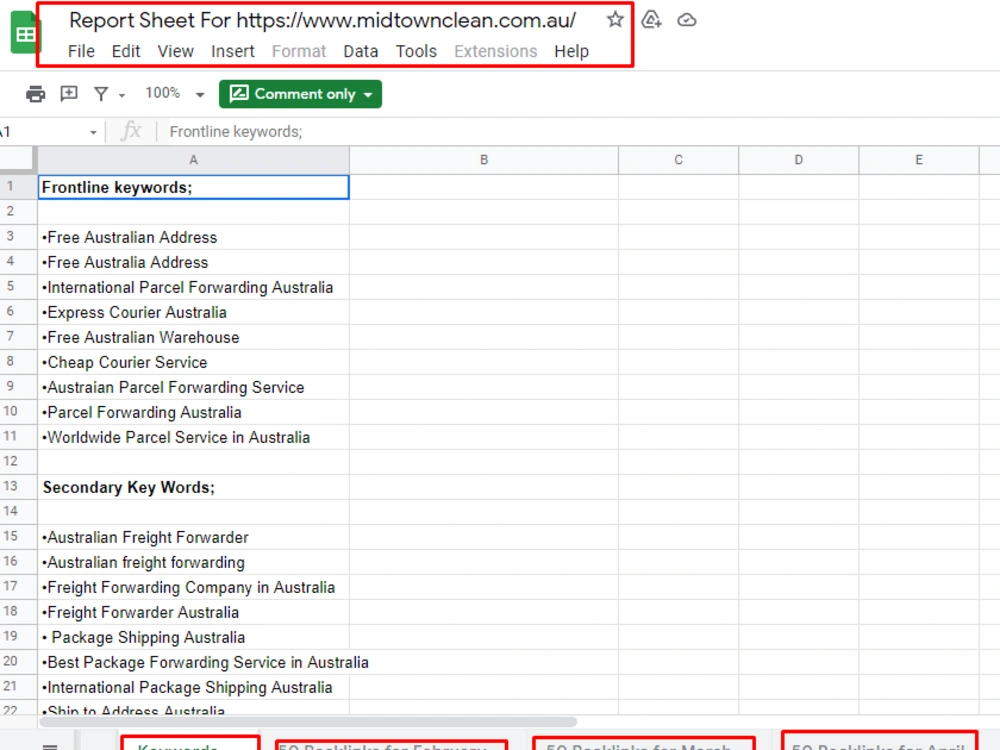Click cell Free Australia Address
This screenshot has height=750, width=1000.
click(x=193, y=262)
